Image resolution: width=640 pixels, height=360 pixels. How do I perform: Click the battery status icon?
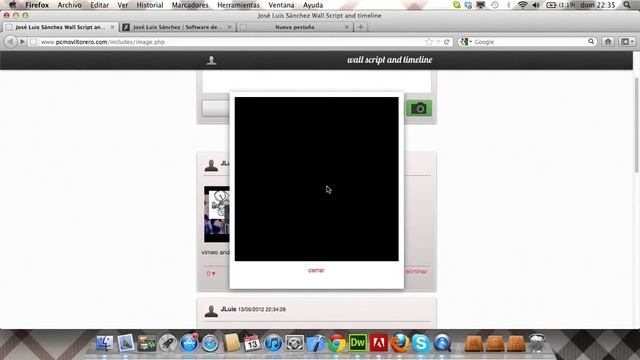(551, 5)
